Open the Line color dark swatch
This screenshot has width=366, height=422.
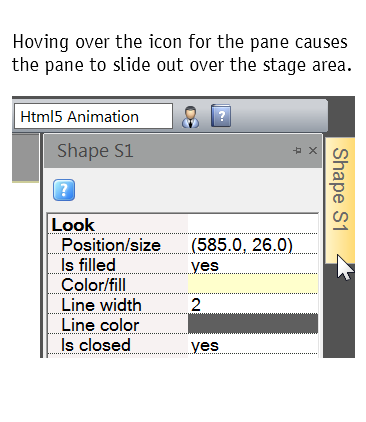[253, 324]
